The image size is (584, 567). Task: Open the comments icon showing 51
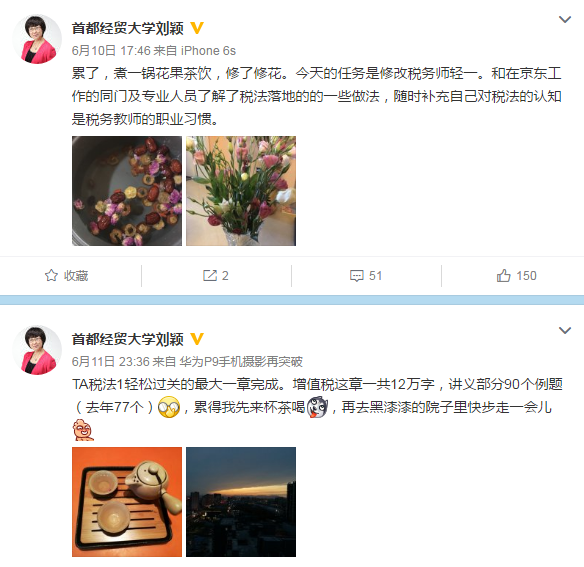[356, 276]
